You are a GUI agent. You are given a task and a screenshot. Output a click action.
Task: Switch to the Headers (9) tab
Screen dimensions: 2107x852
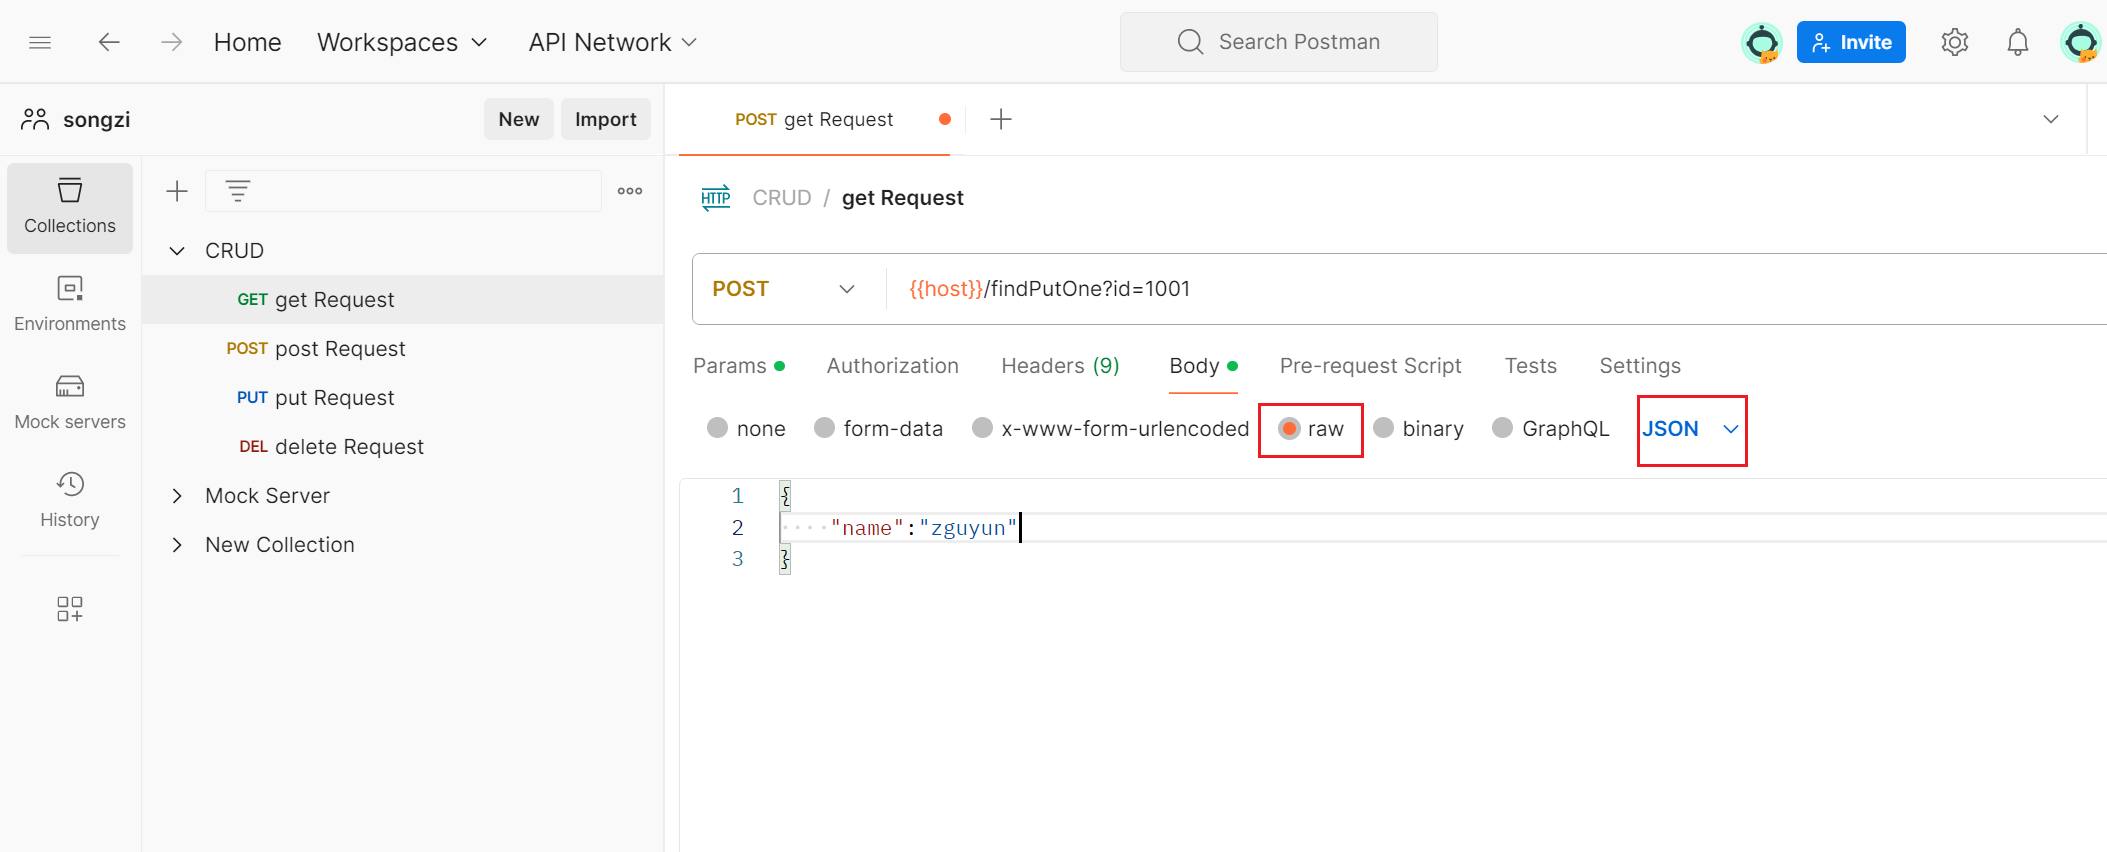coord(1060,366)
